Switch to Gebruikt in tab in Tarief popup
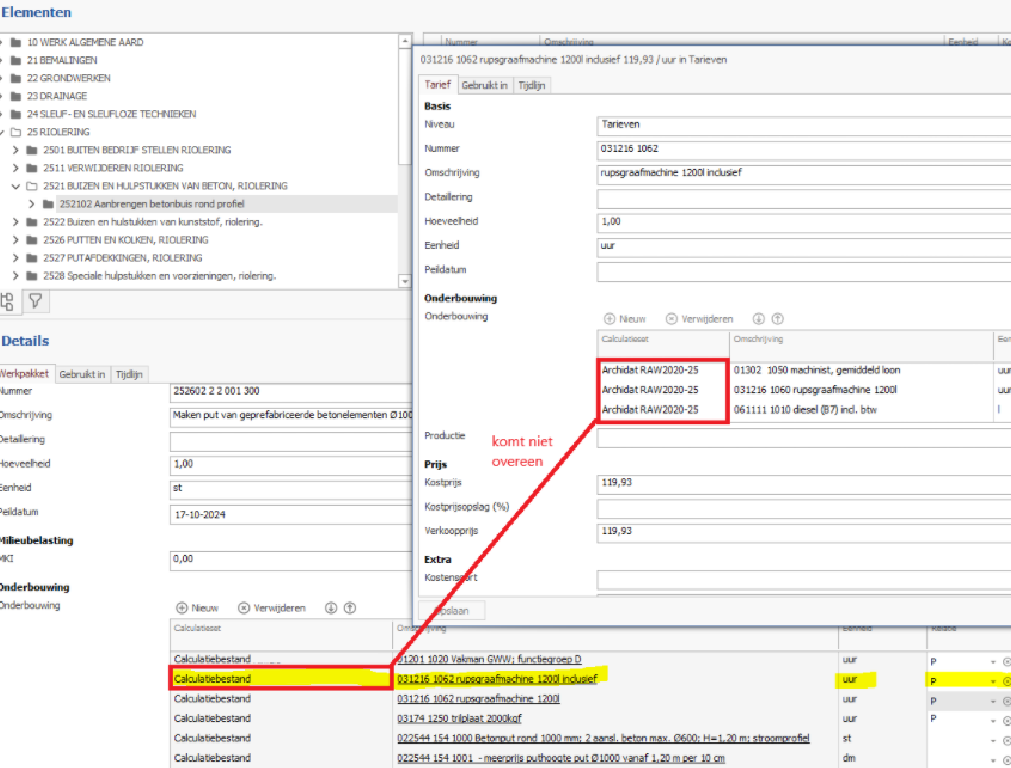Viewport: 1011px width, 768px height. pyautogui.click(x=484, y=85)
